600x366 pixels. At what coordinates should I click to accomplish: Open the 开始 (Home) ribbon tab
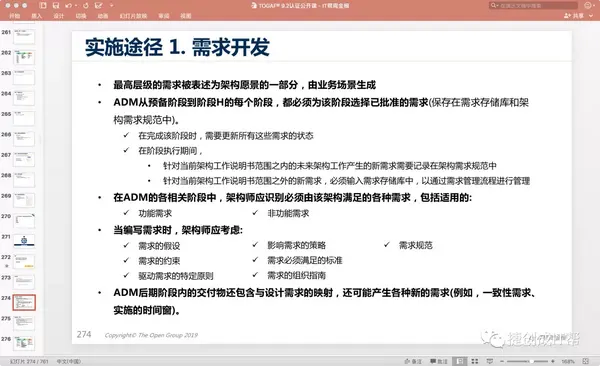click(15, 16)
